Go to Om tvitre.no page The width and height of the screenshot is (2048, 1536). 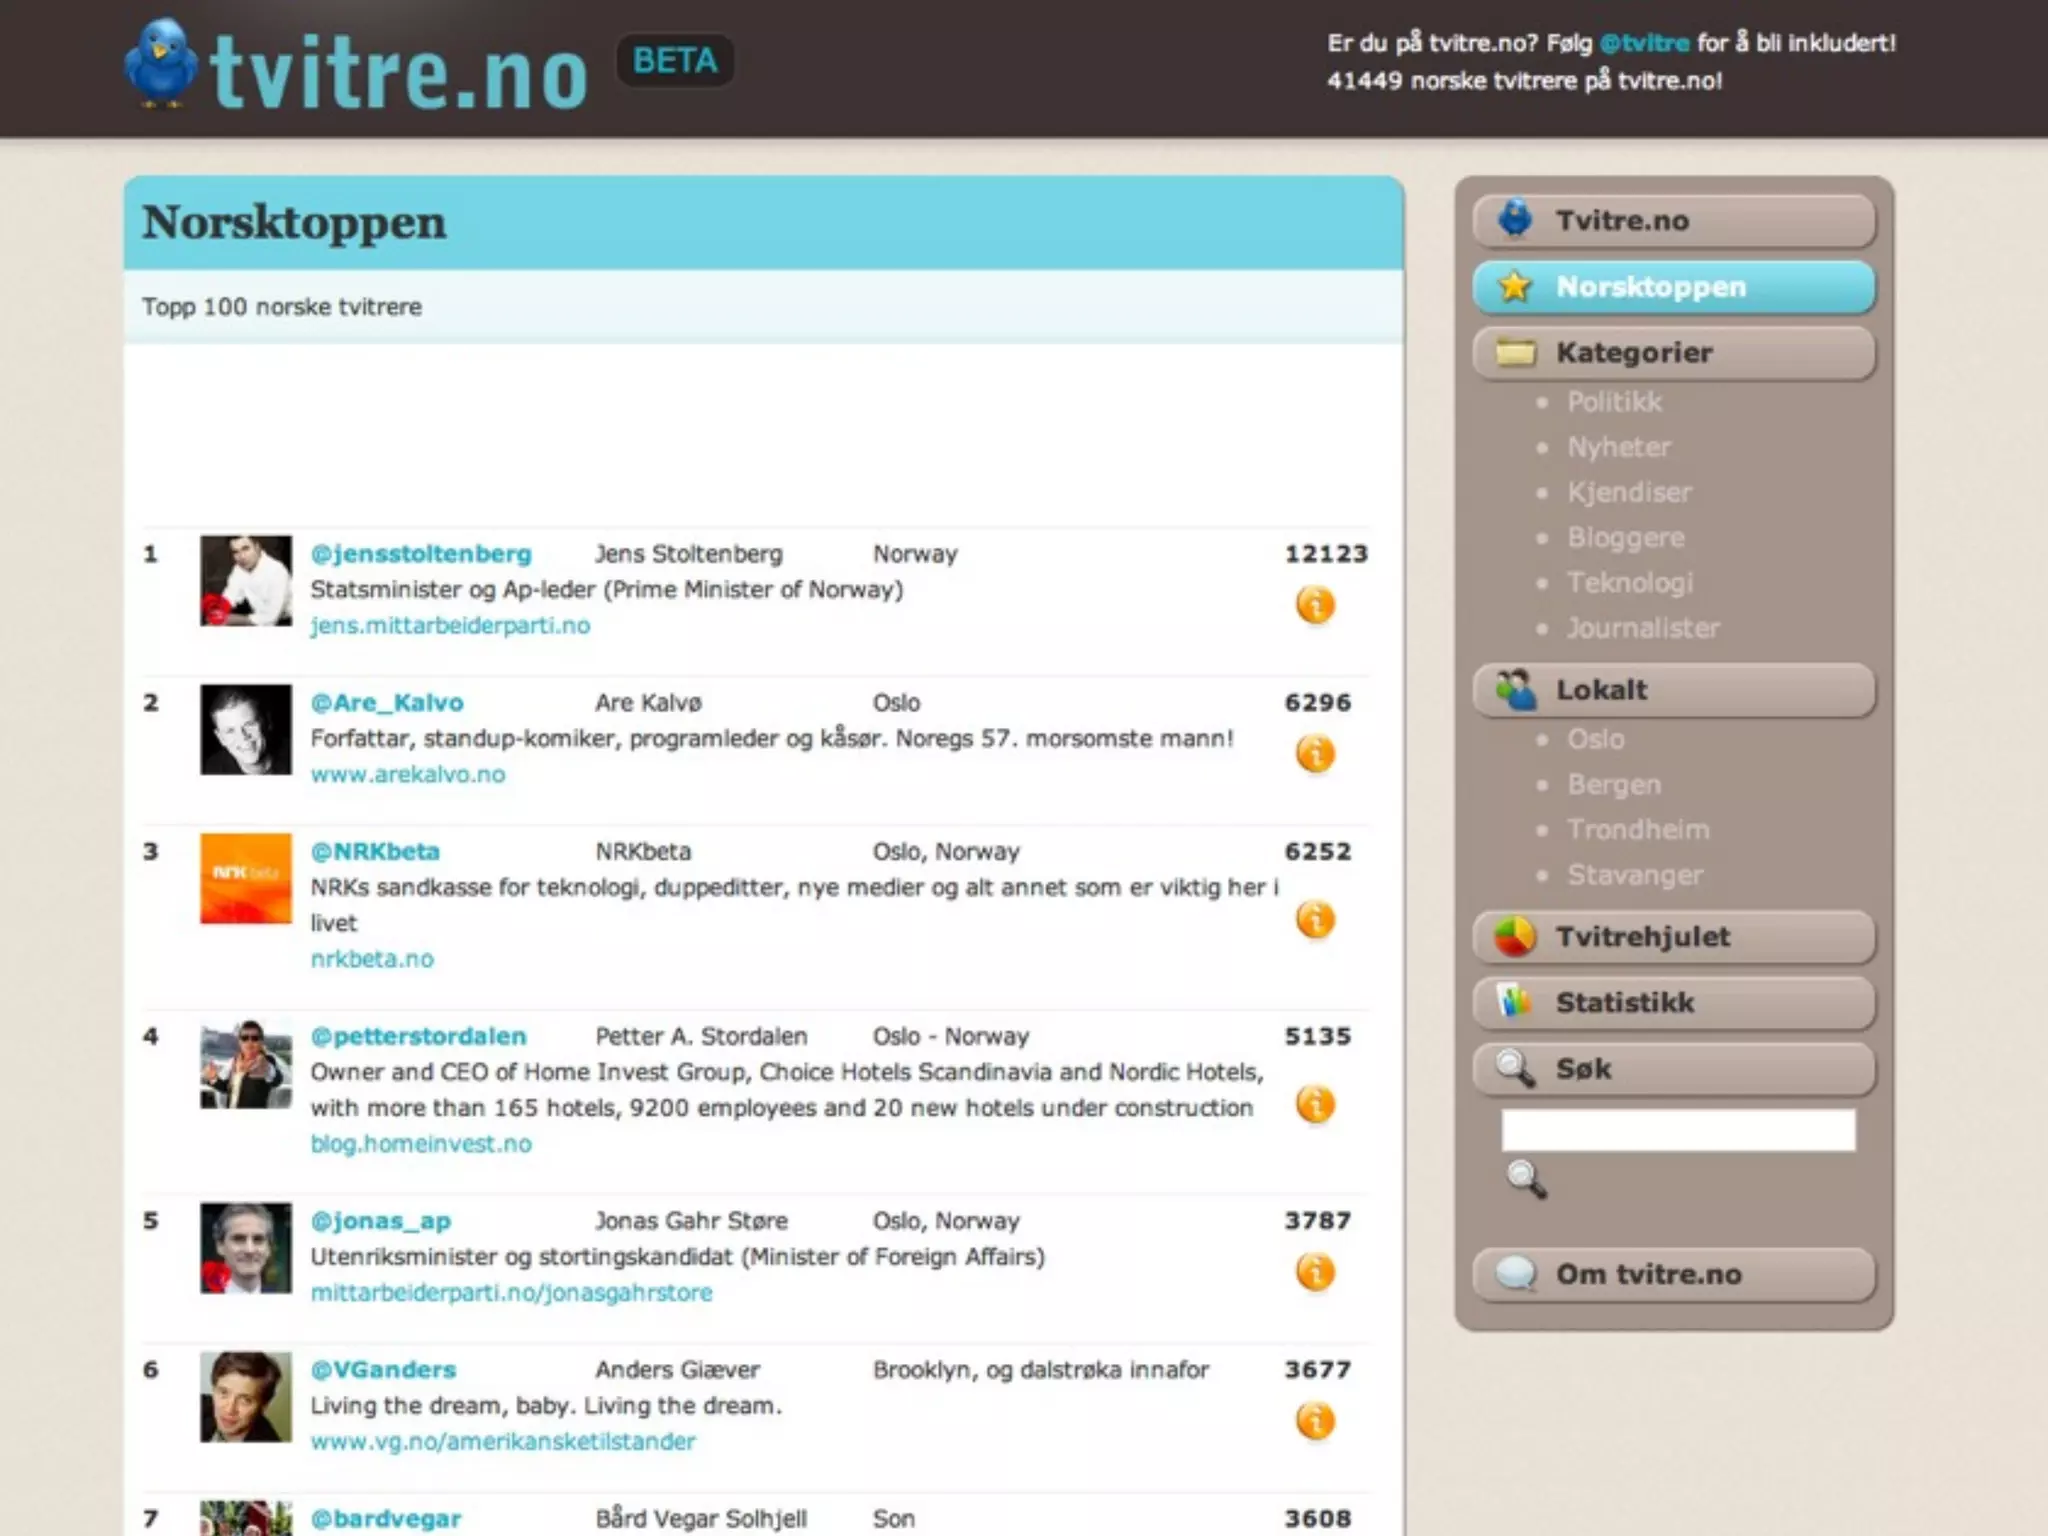click(1673, 1275)
